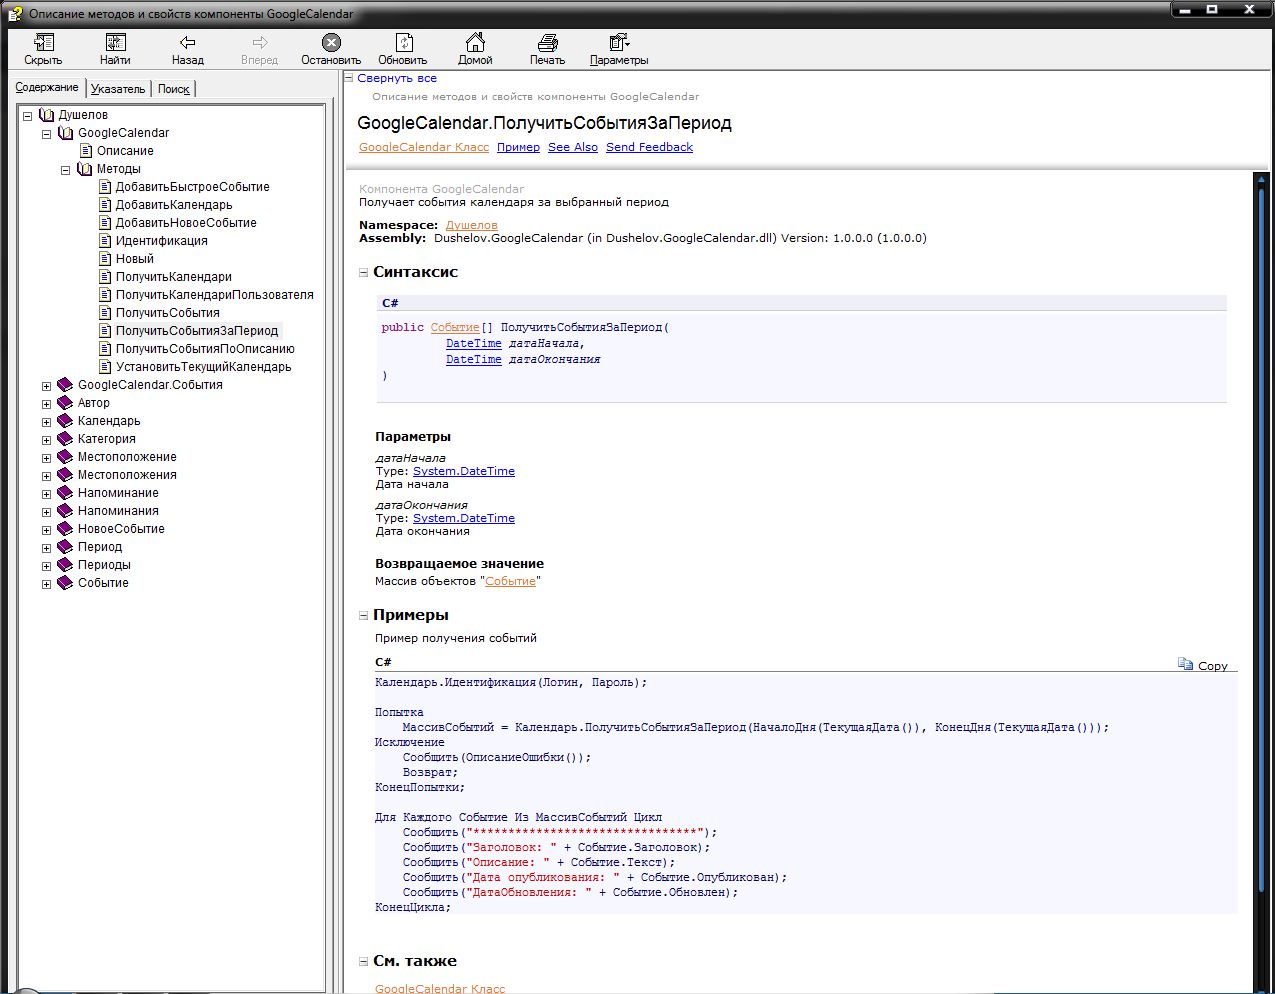Click the Скрыть (Hide) toolbar icon
Screen dimensions: 1275x994
pos(43,42)
